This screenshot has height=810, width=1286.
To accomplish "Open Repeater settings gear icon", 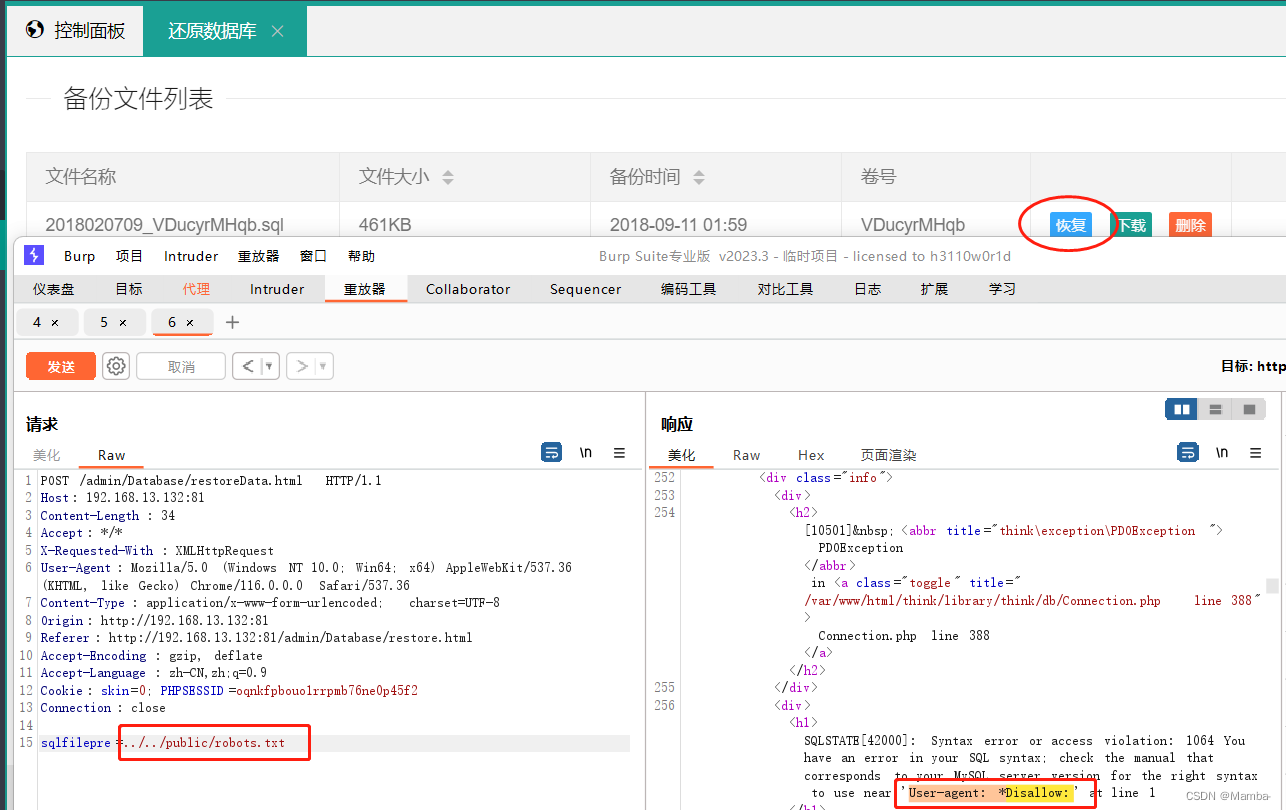I will point(116,366).
